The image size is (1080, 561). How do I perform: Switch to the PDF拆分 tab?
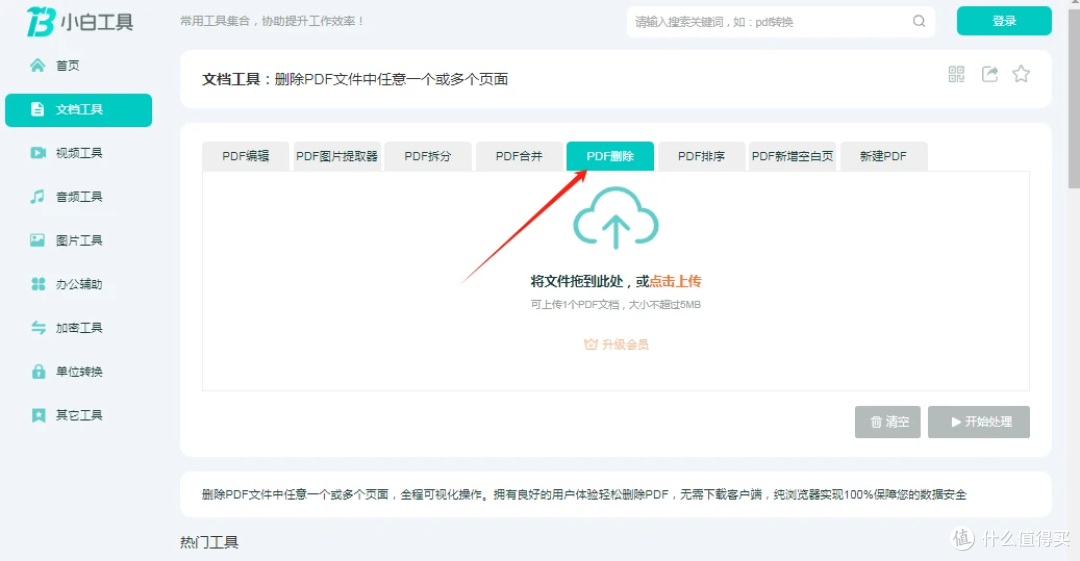click(x=428, y=156)
